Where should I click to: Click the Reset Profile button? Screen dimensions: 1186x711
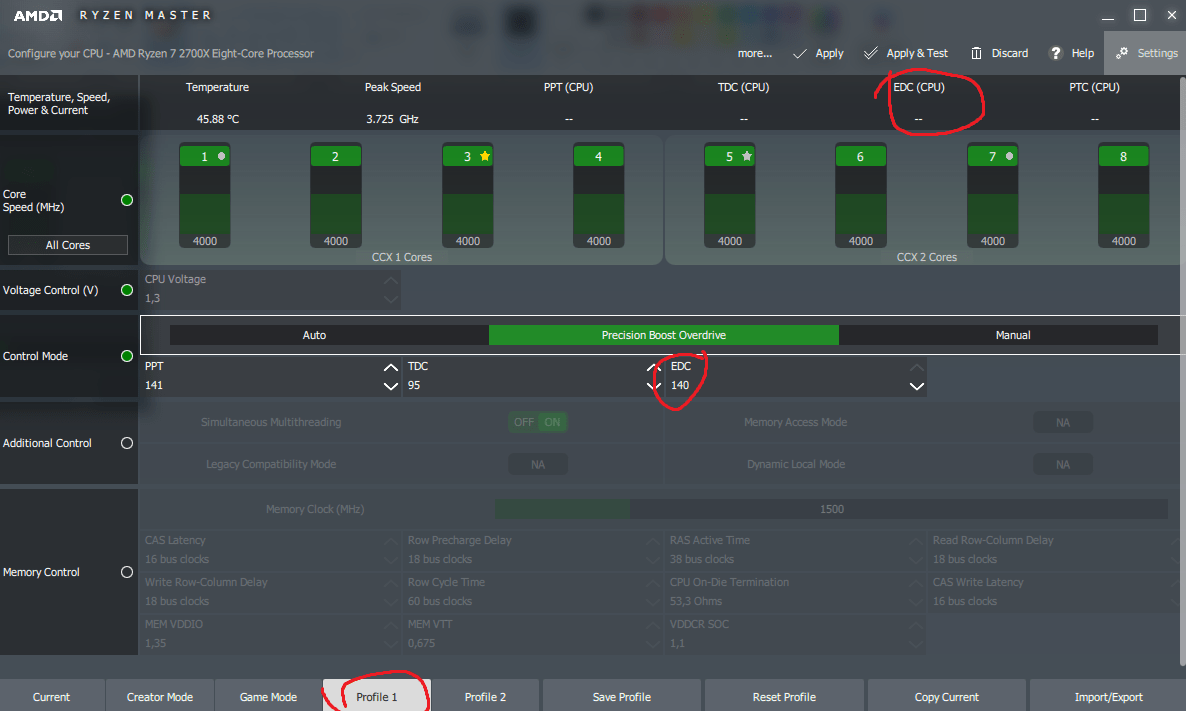784,697
